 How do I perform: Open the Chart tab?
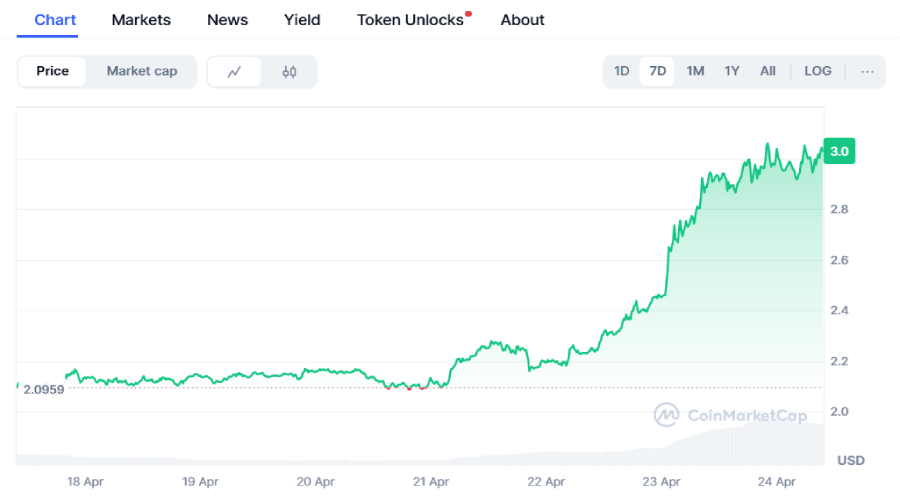55,20
